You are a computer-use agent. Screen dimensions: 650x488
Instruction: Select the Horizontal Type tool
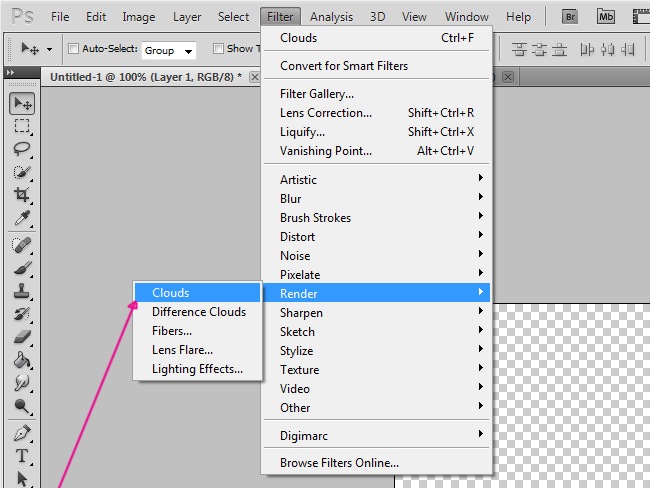(22, 456)
